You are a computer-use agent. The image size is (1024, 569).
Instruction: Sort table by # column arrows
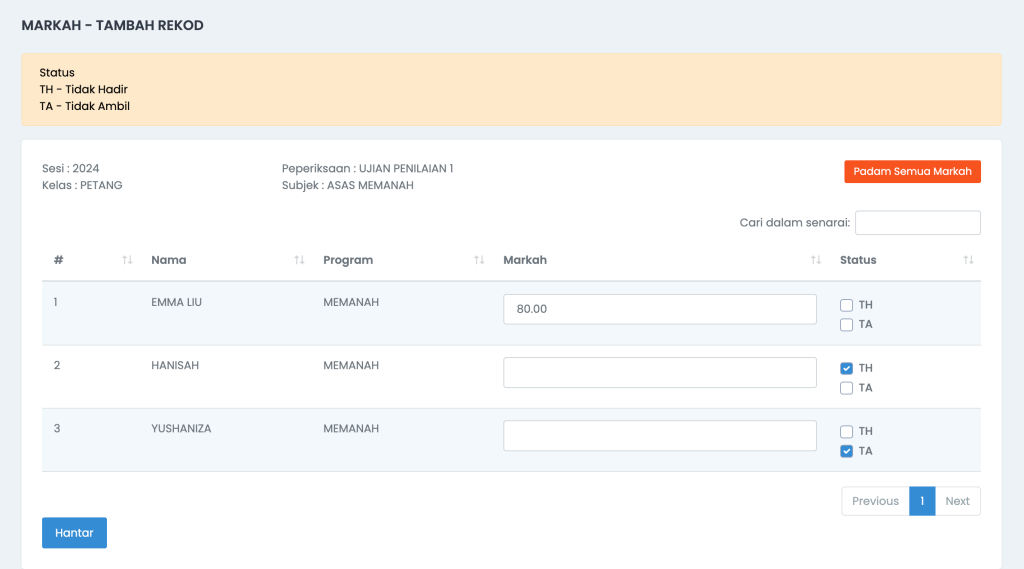click(127, 260)
